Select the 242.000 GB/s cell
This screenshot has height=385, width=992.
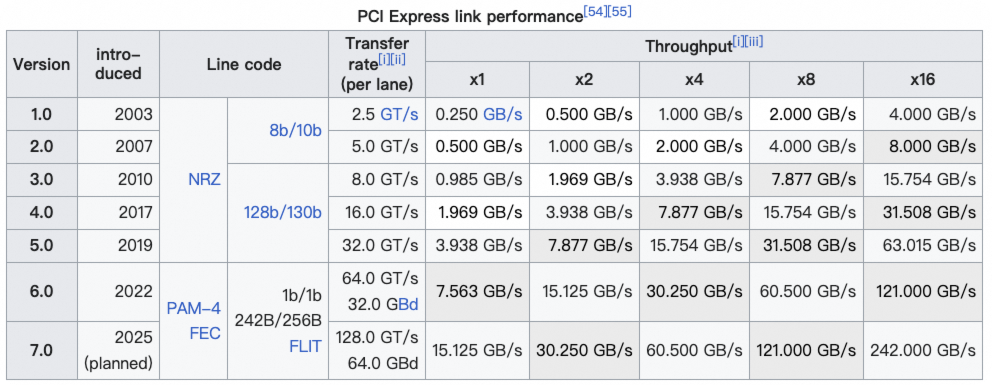(x=923, y=350)
